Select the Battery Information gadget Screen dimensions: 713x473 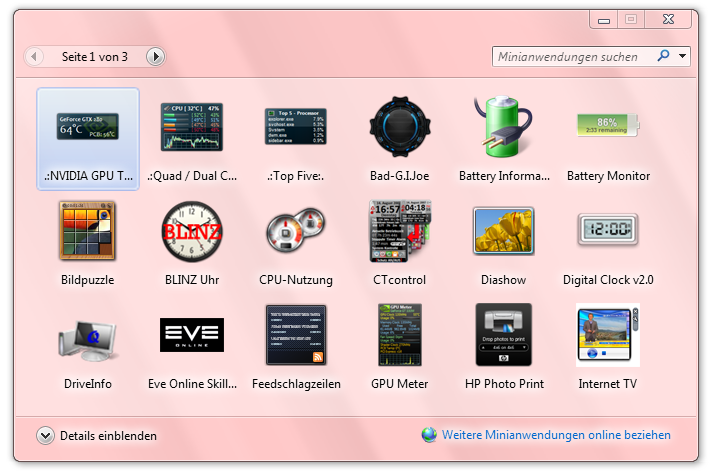[x=504, y=127]
